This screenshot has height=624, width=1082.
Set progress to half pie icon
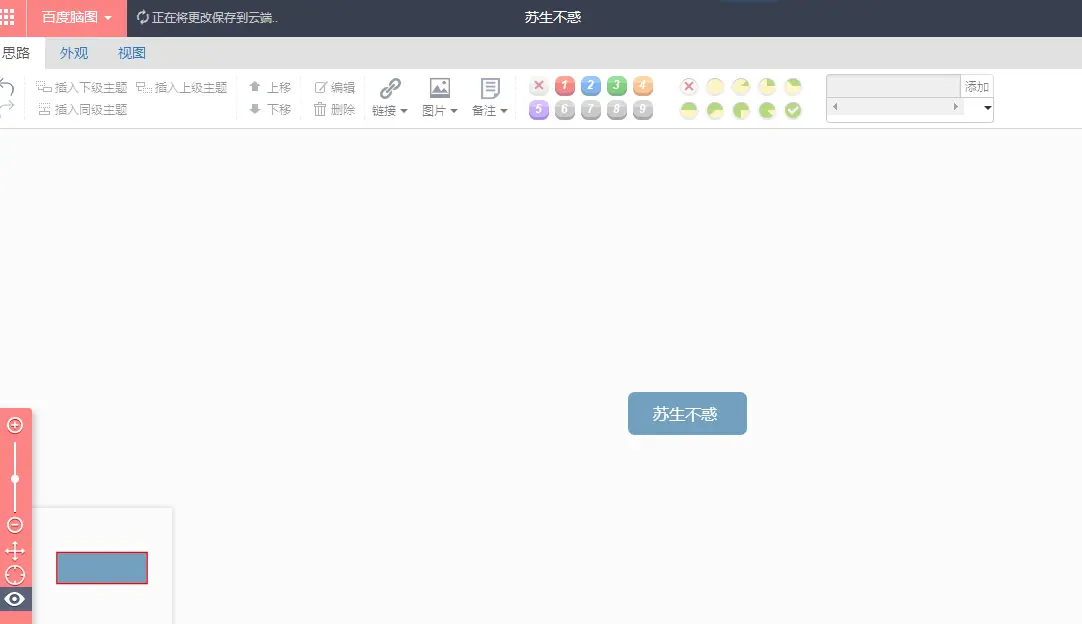point(689,110)
